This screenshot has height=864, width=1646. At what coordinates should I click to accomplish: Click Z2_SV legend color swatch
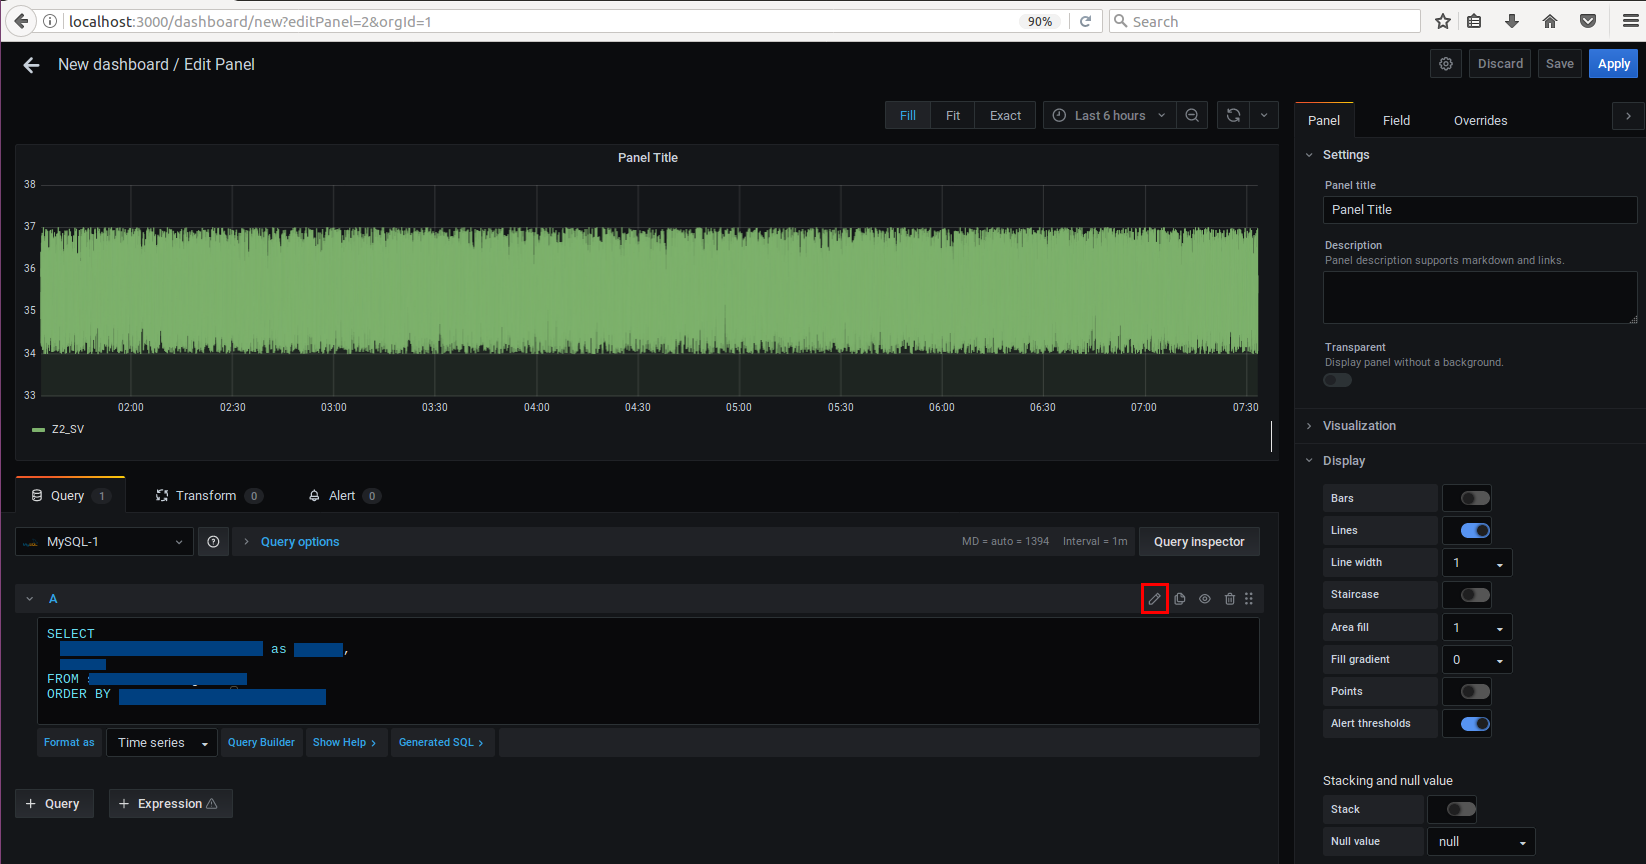(x=38, y=430)
